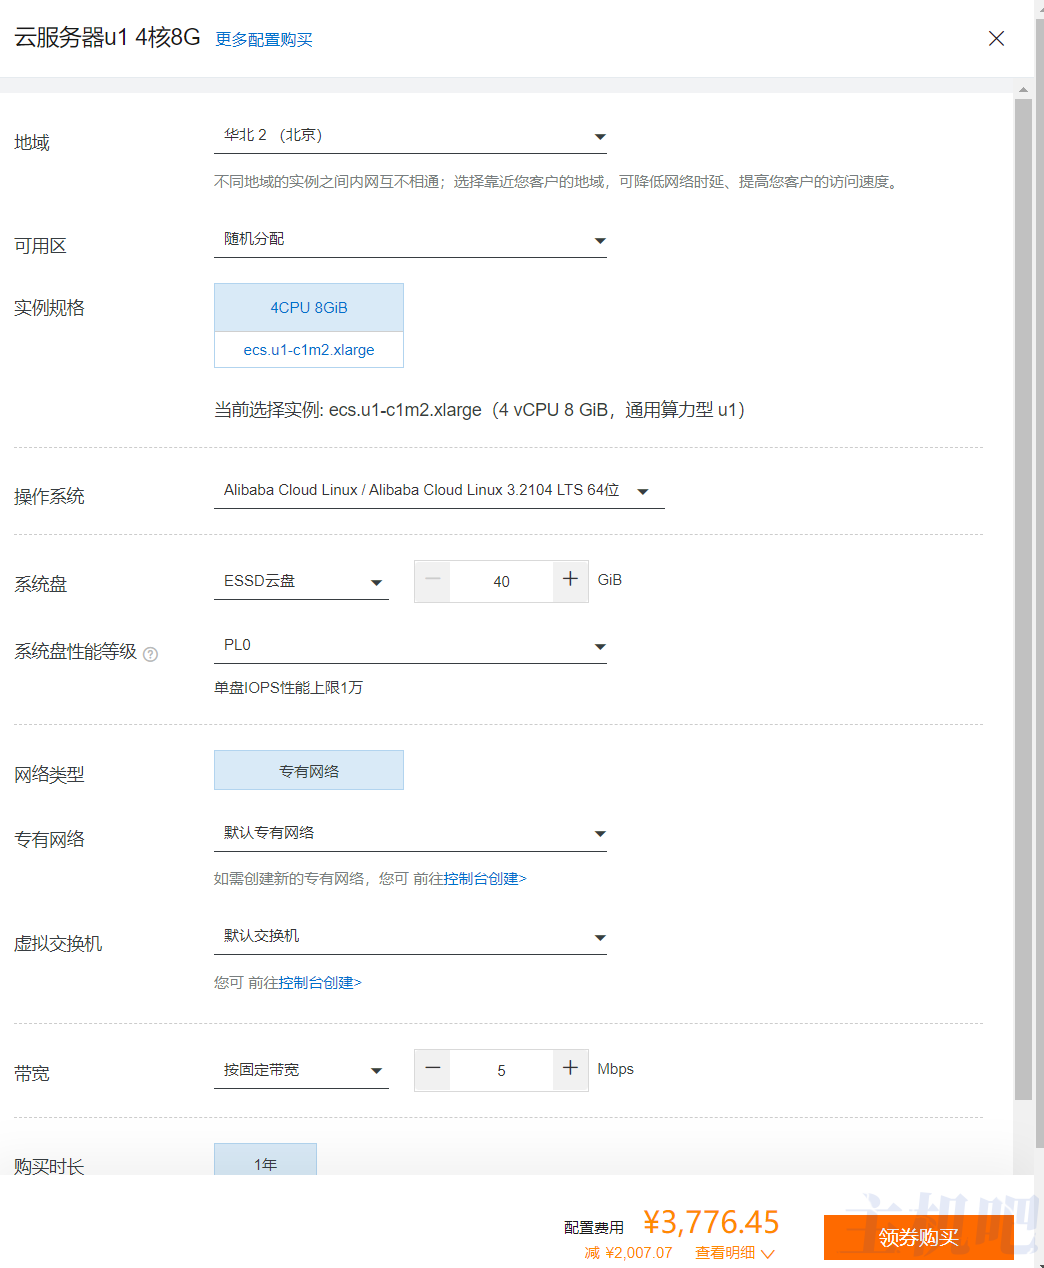Close the server configuration dialog
The image size is (1044, 1268).
pos(996,38)
